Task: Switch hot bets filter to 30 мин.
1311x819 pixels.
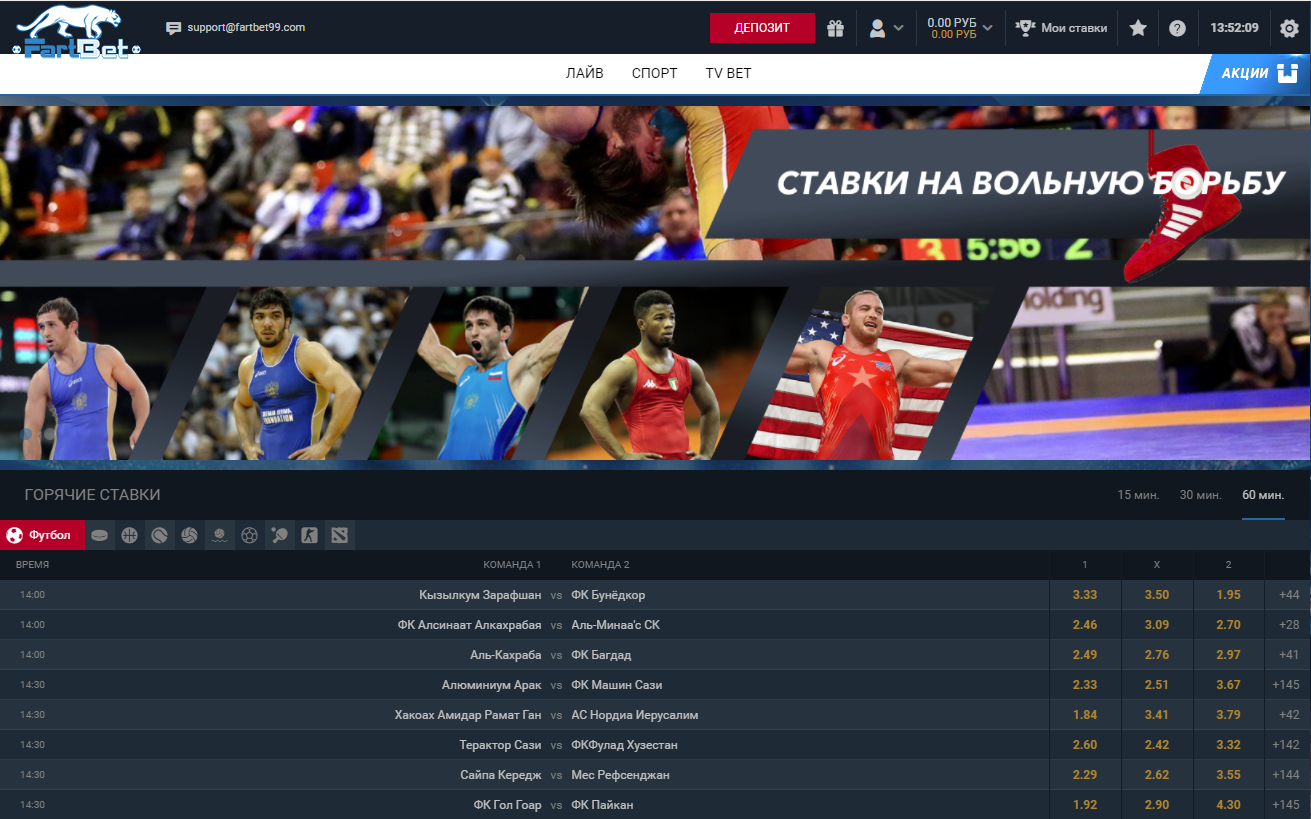Action: point(1200,495)
